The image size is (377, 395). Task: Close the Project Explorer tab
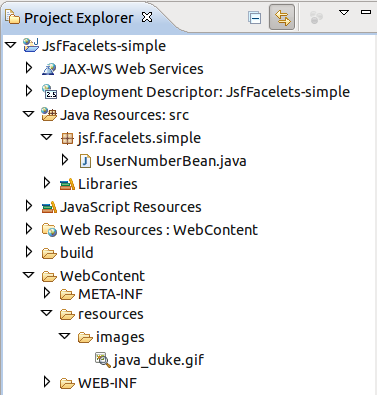click(x=147, y=17)
